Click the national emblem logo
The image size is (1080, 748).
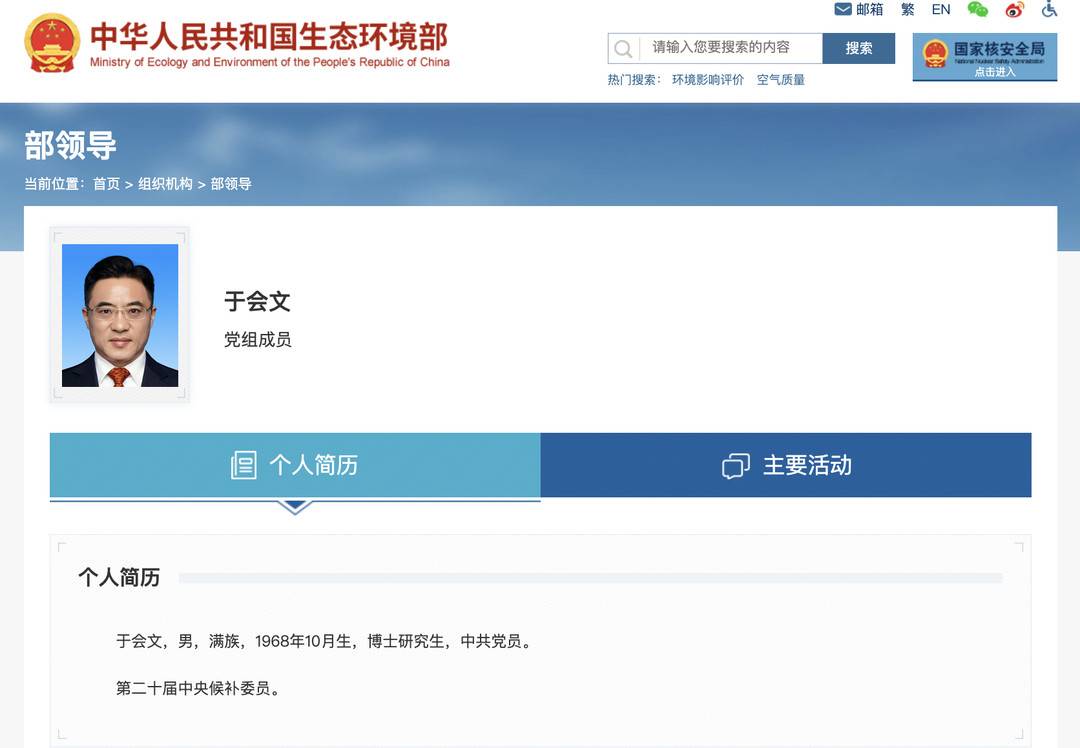[x=52, y=43]
